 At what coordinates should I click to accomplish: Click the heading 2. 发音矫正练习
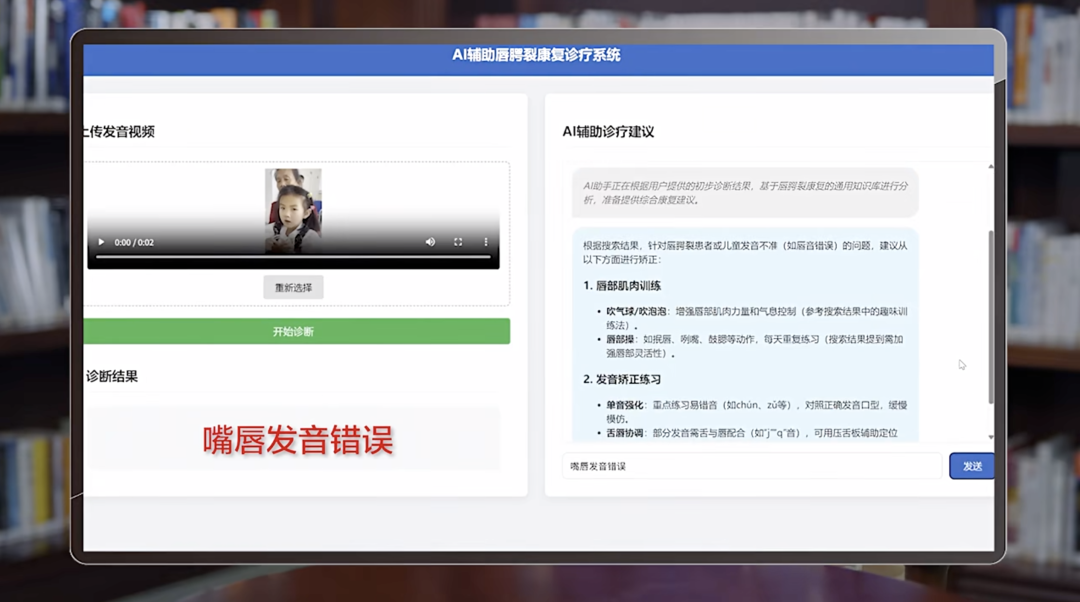[x=622, y=380]
